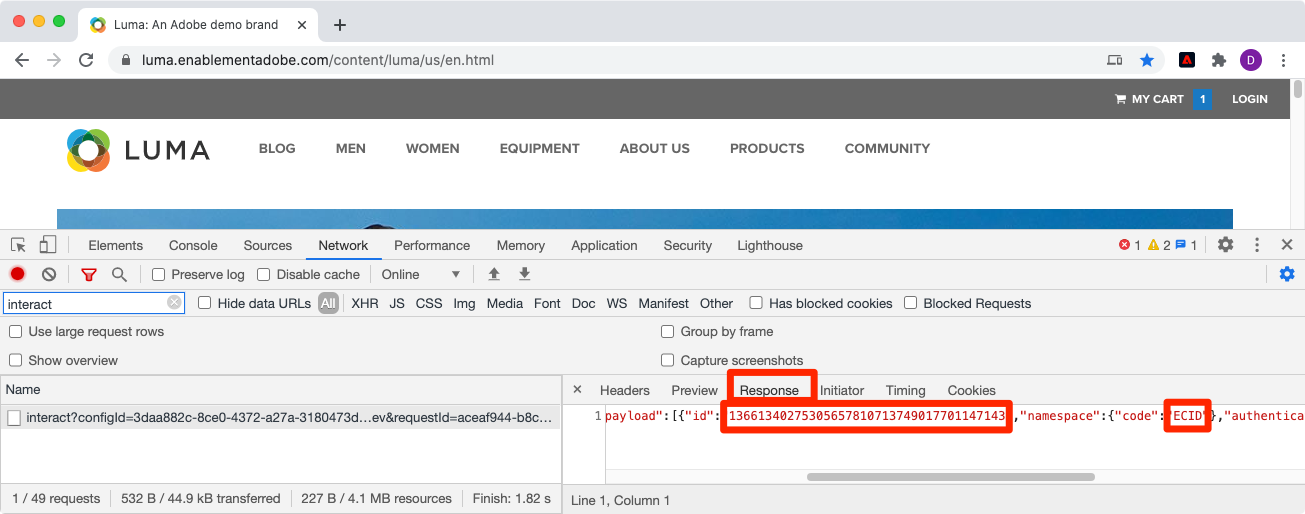This screenshot has width=1305, height=514.
Task: Open DevTools customize three-dot menu
Action: click(x=1257, y=245)
